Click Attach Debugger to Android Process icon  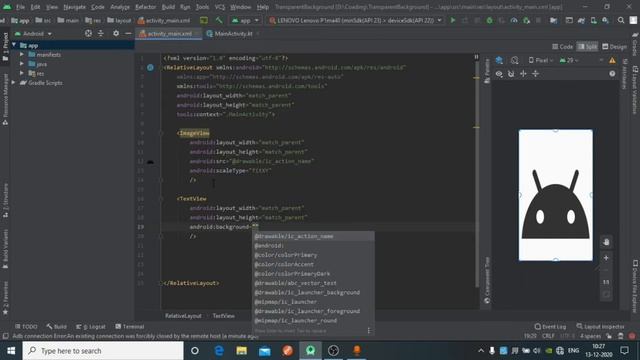click(x=526, y=20)
